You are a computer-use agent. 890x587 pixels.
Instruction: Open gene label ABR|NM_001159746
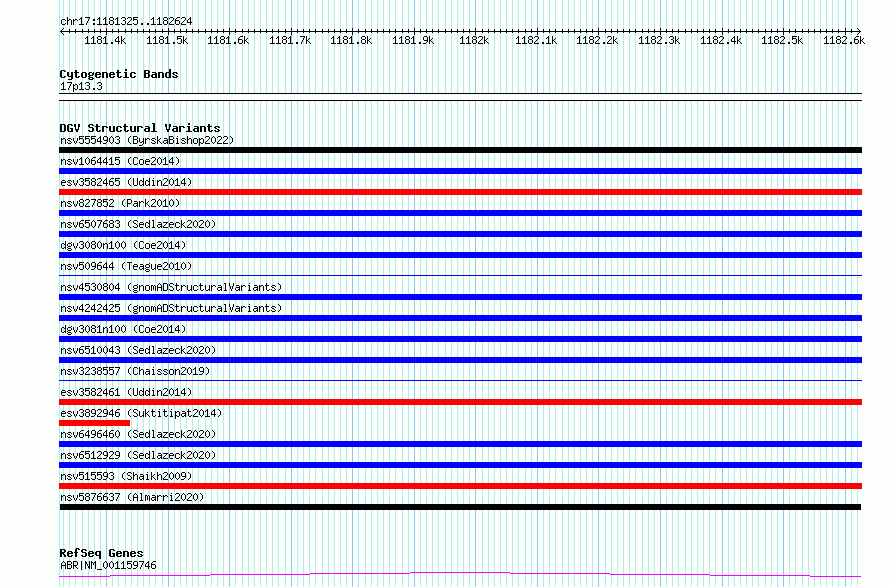pyautogui.click(x=108, y=565)
